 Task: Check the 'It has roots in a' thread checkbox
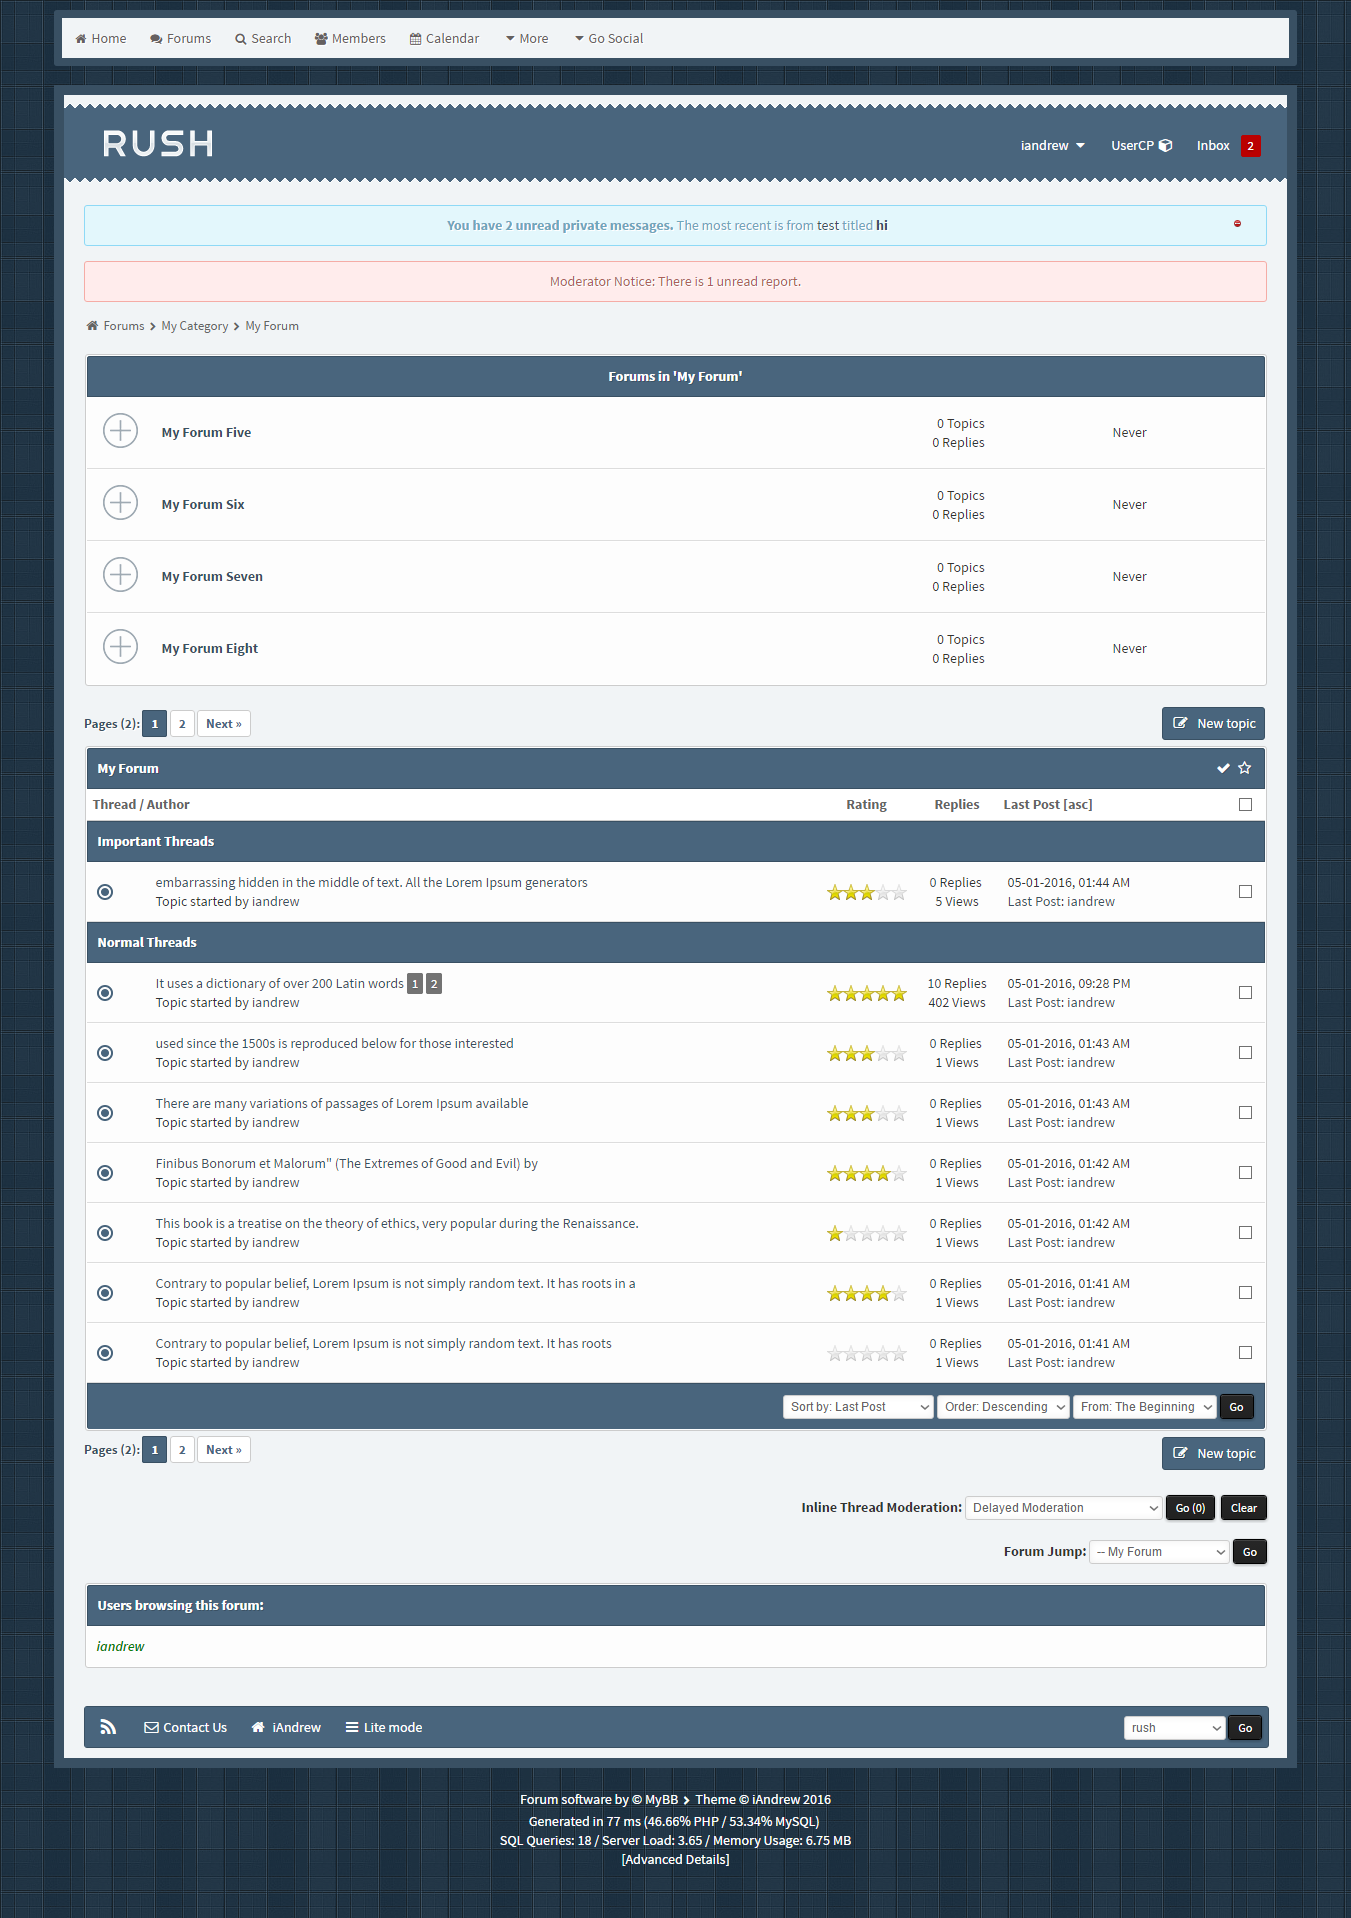1245,1292
